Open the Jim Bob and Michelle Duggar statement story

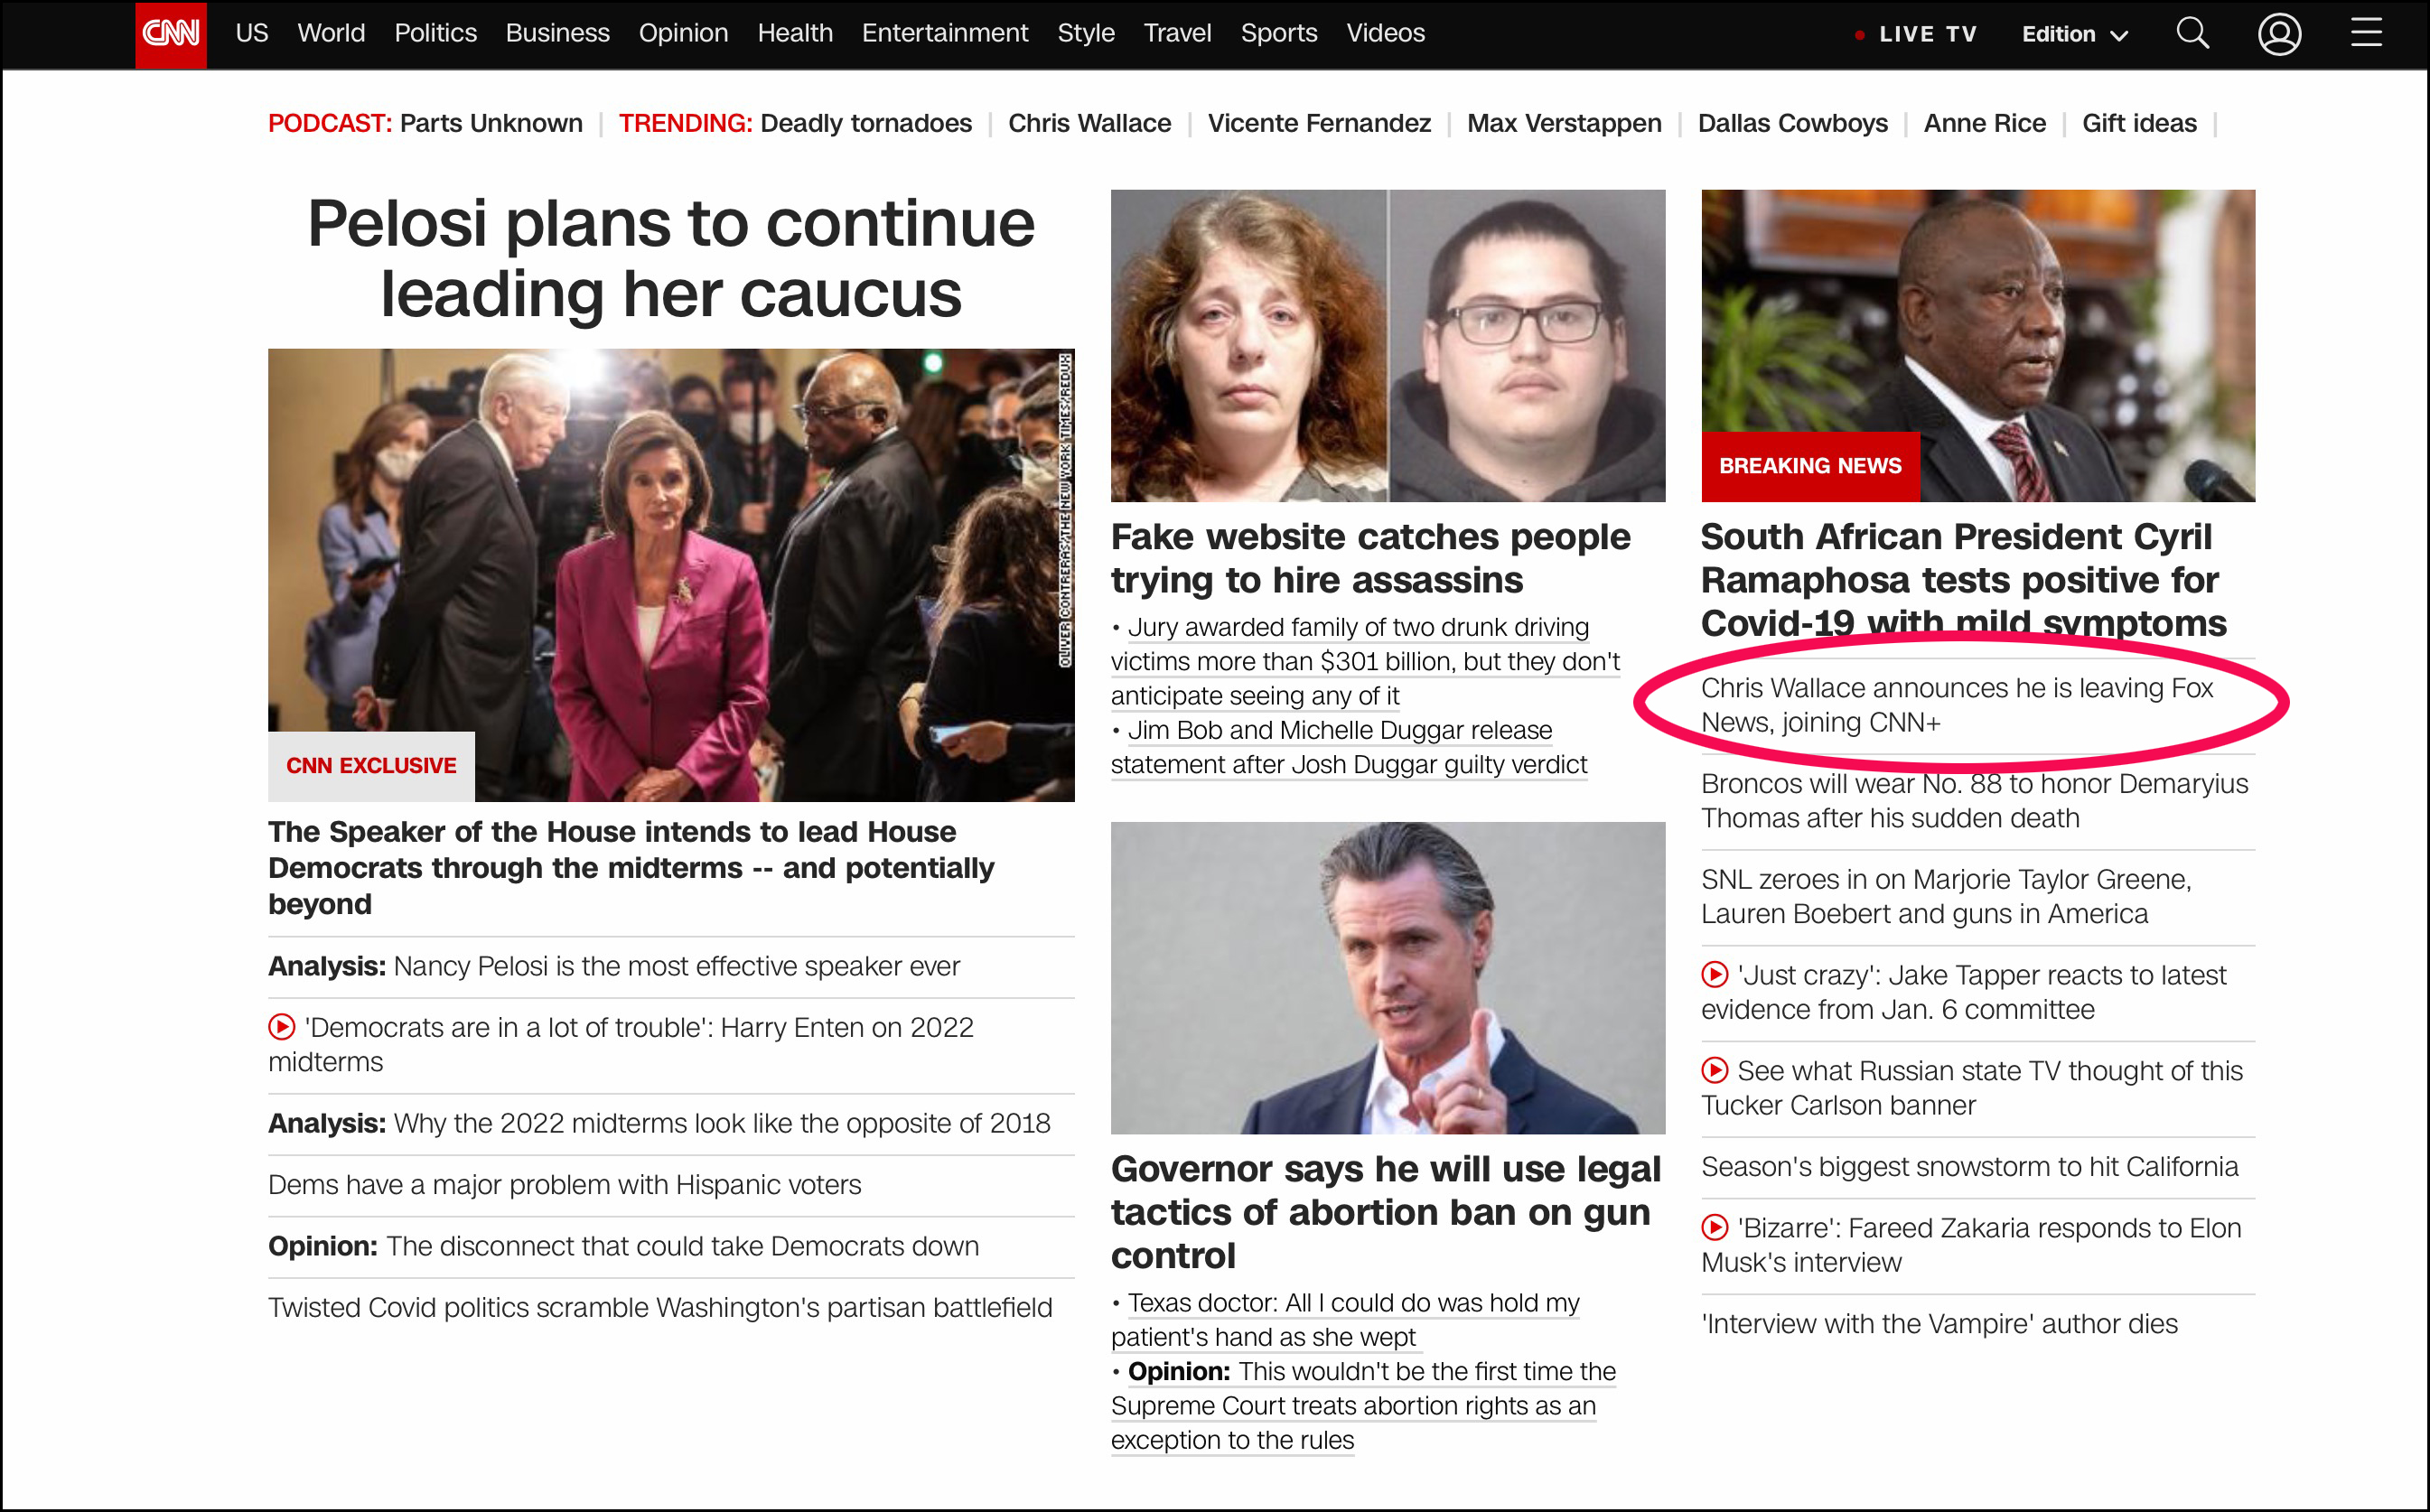pyautogui.click(x=1349, y=747)
